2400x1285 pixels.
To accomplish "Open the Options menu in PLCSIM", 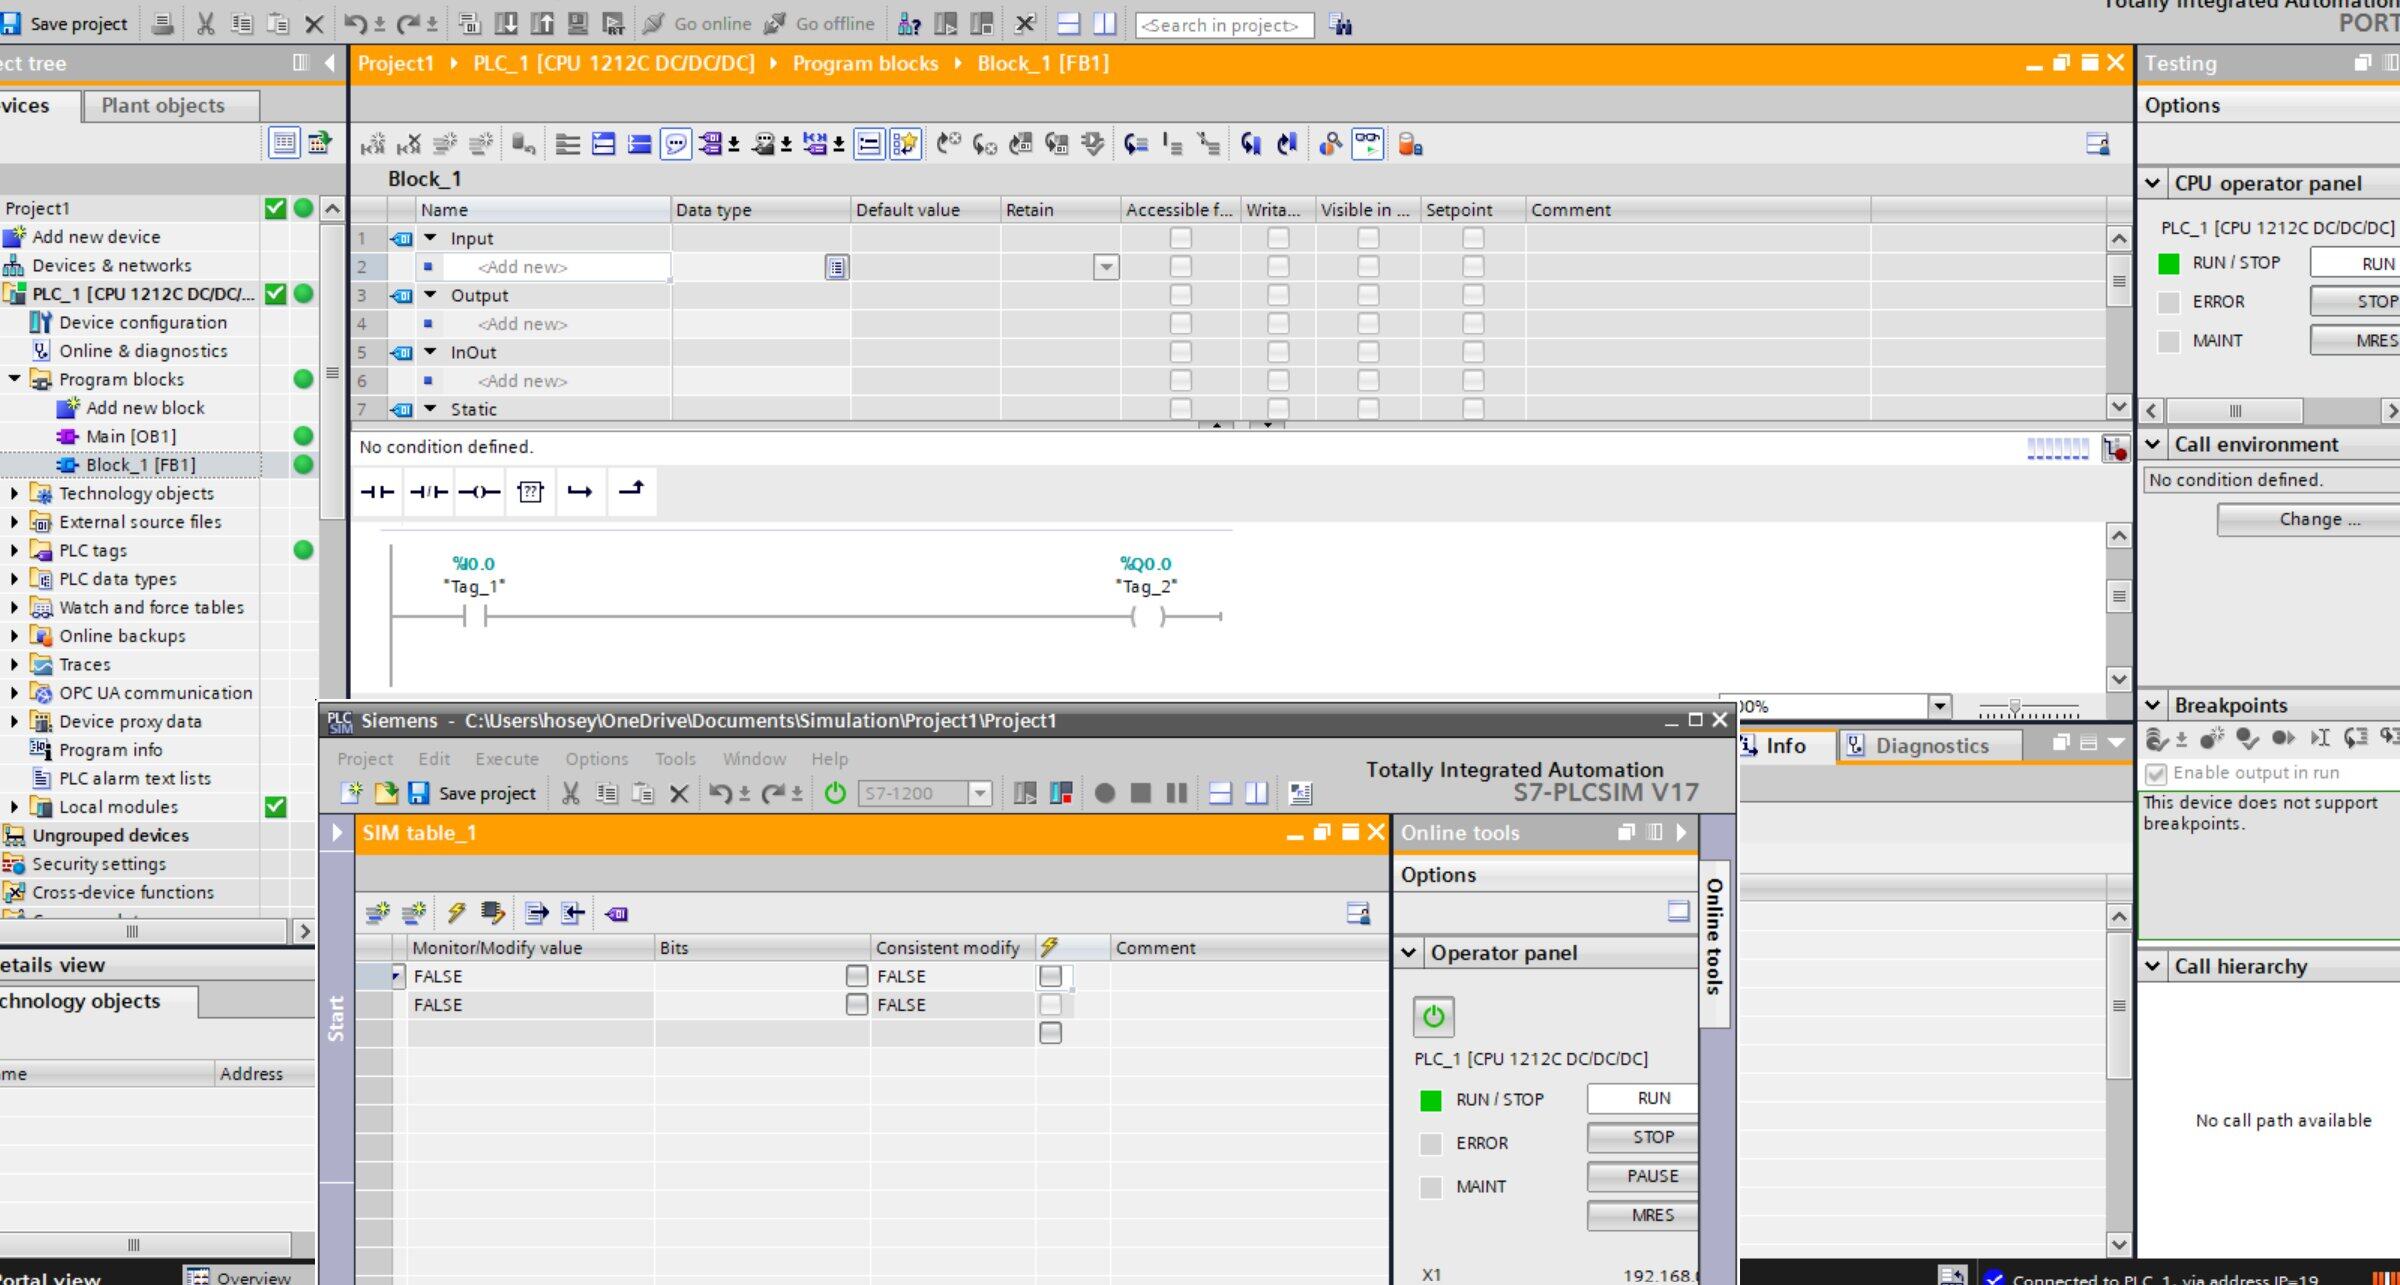I will pos(596,758).
